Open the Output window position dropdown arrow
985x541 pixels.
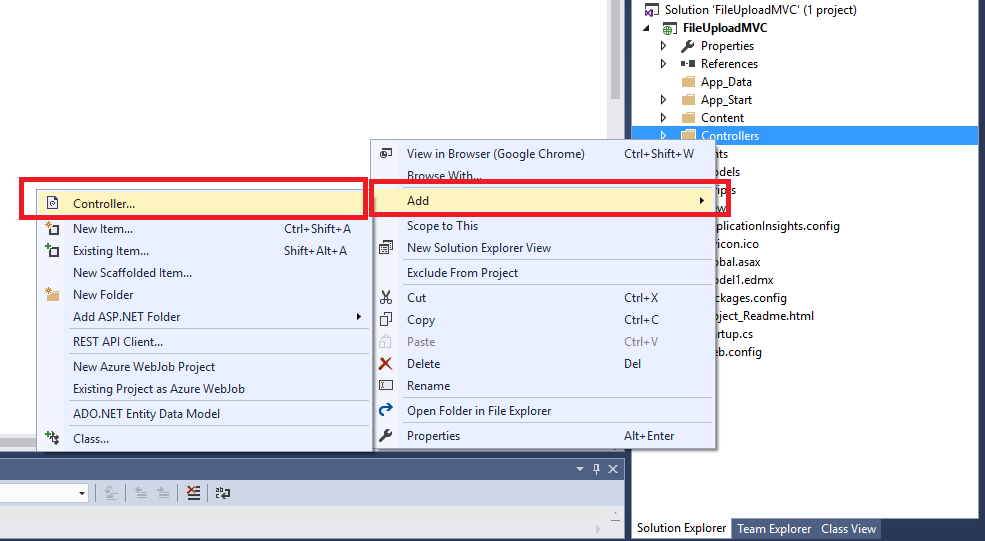point(580,469)
